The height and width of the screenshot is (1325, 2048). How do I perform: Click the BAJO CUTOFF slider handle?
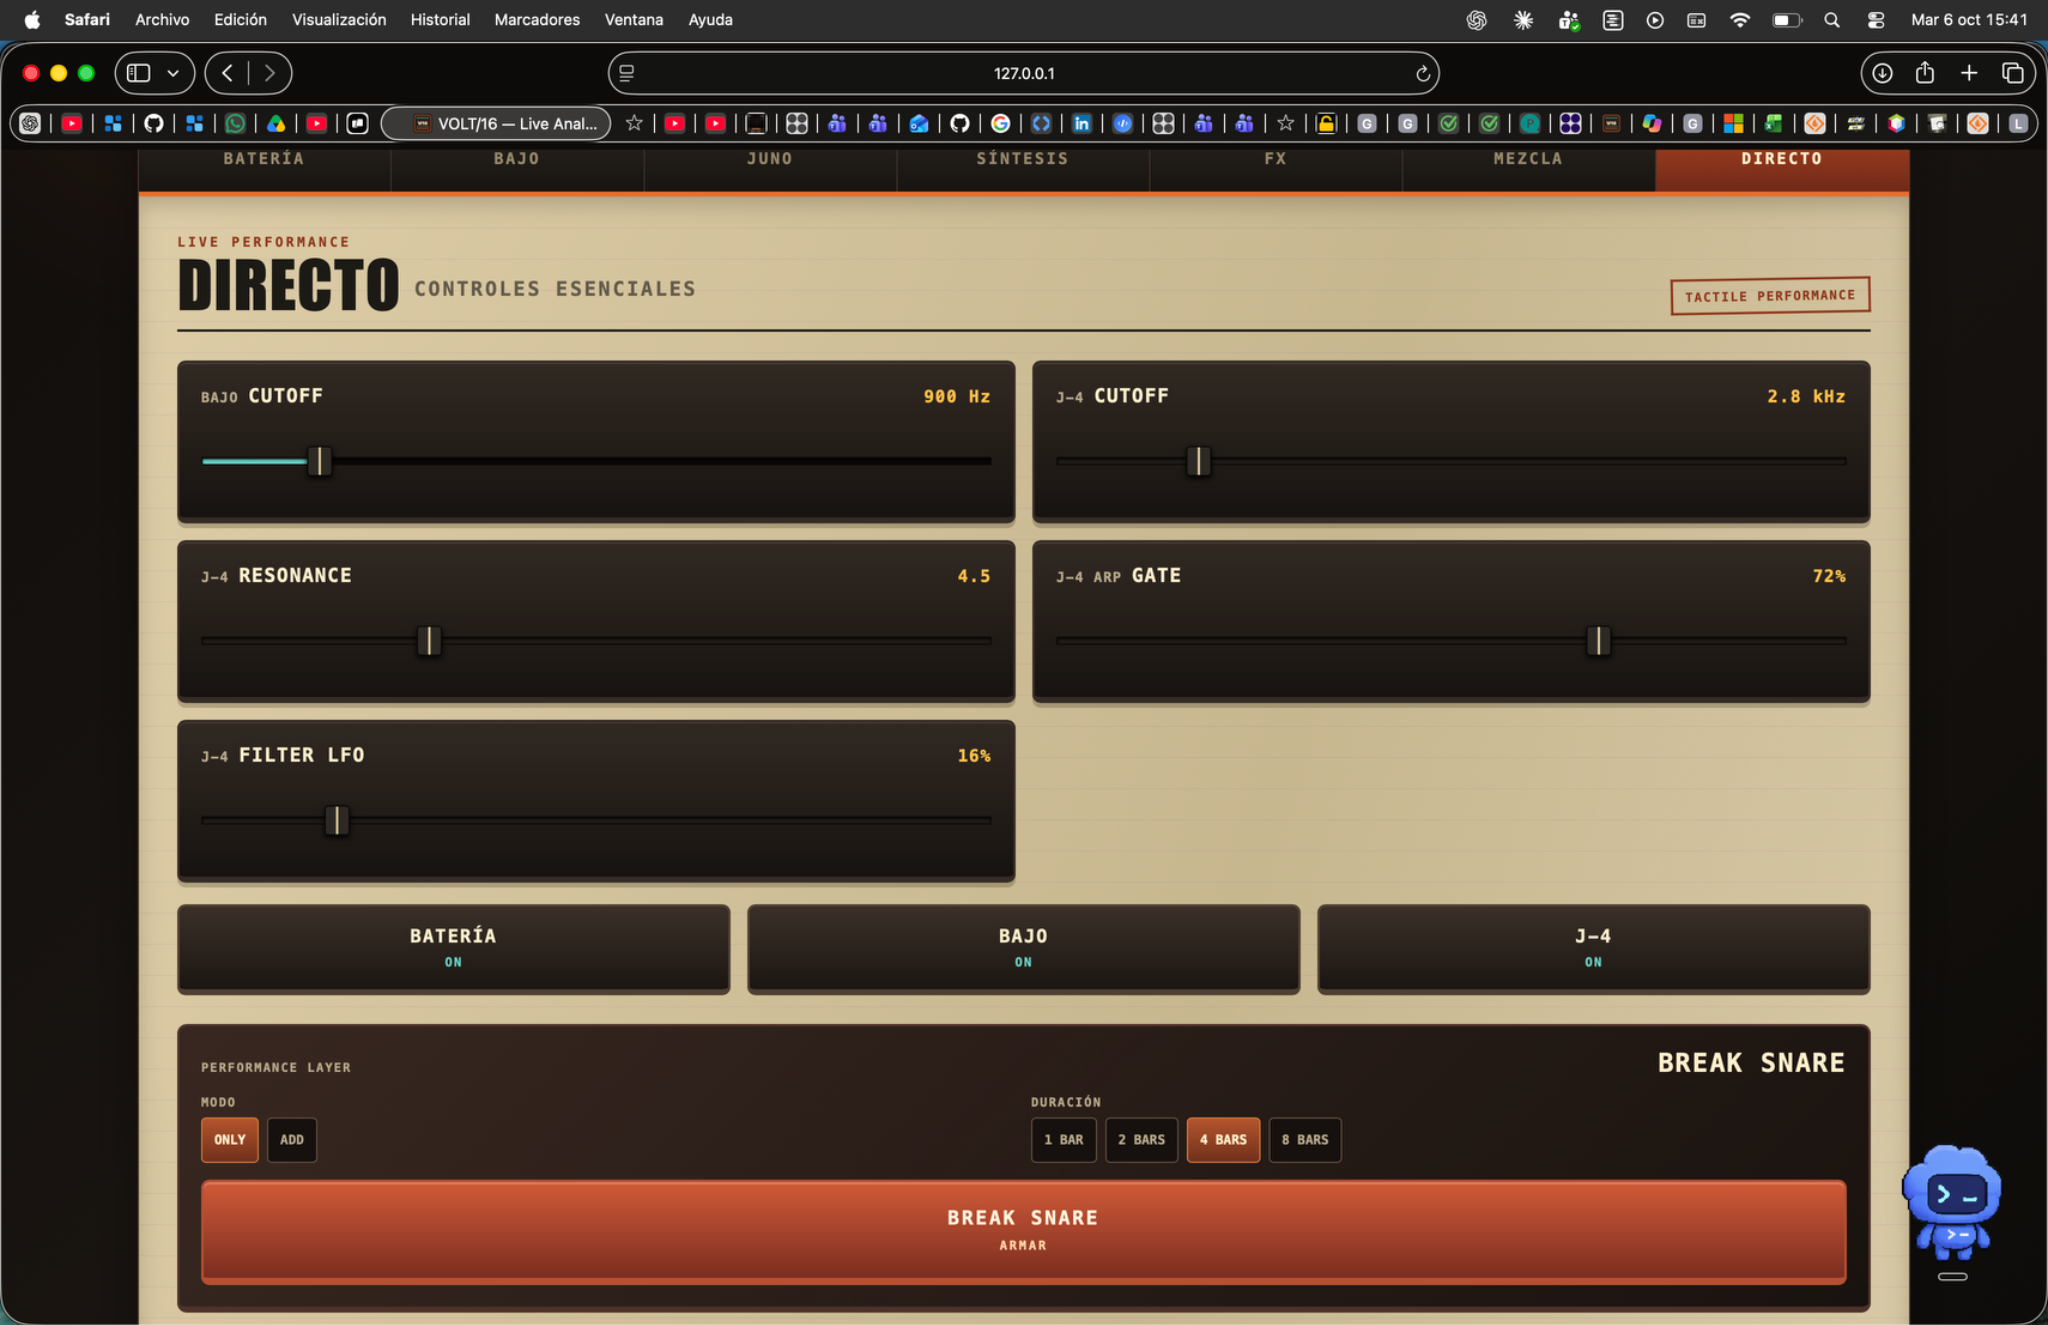[x=319, y=461]
